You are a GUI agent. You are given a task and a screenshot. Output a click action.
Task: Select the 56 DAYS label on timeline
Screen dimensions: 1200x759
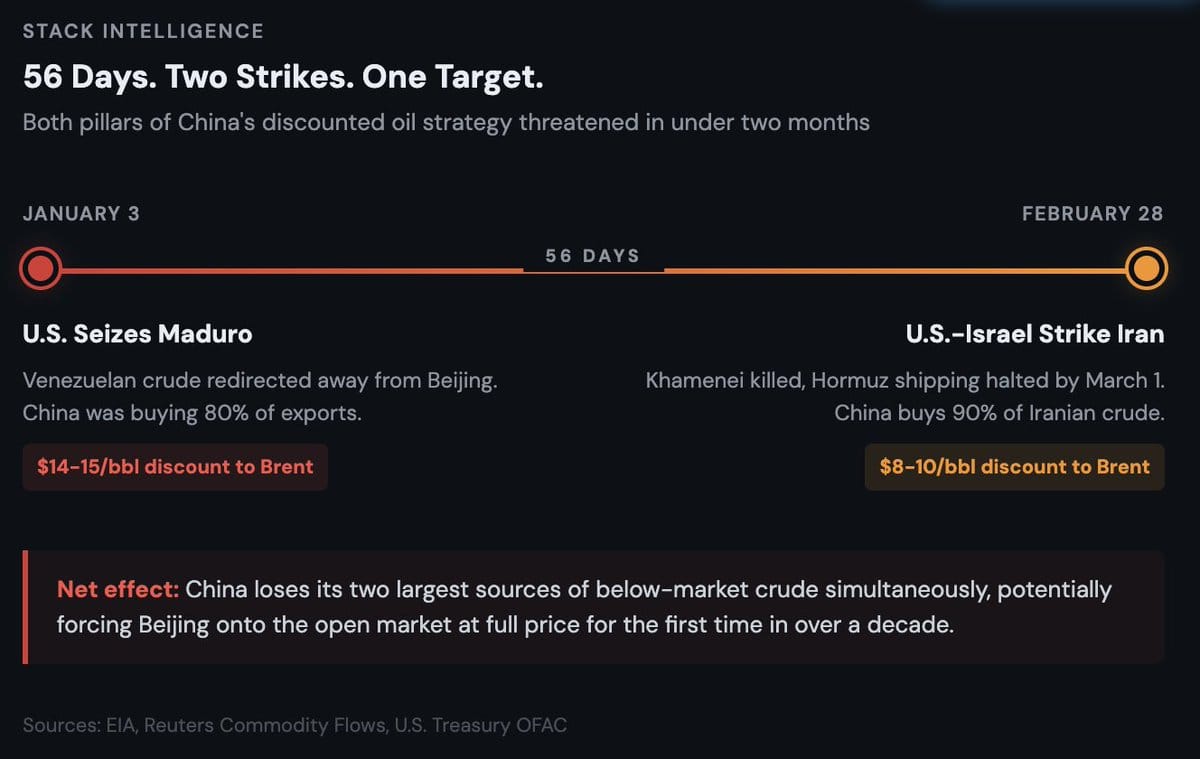tap(592, 256)
